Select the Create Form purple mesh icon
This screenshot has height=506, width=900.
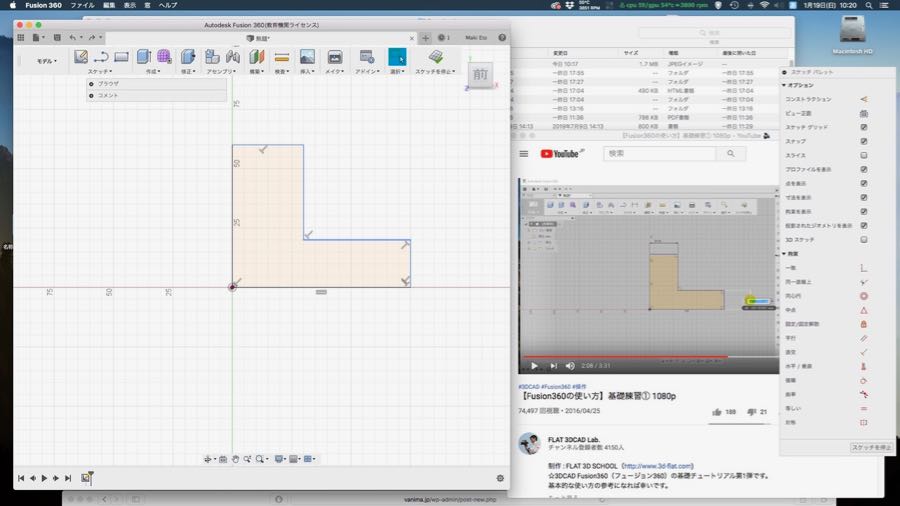(x=164, y=56)
